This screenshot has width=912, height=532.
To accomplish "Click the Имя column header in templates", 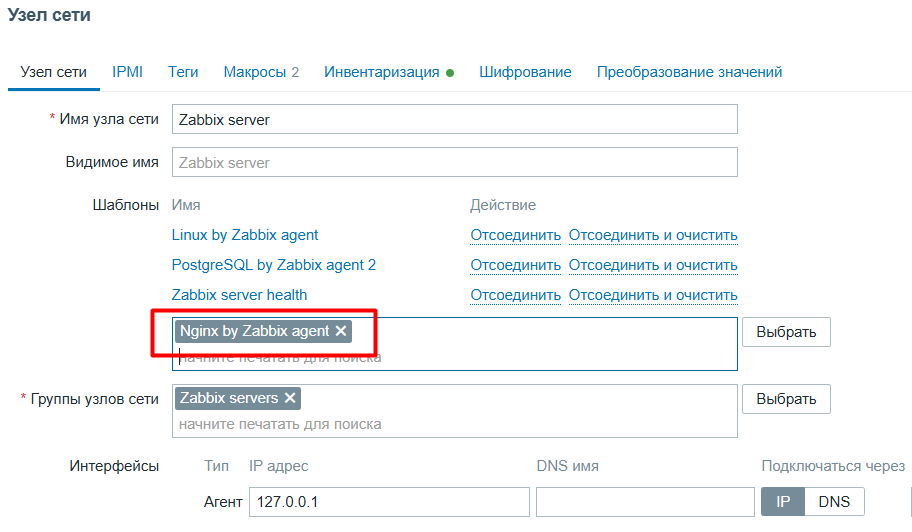I will tap(186, 205).
